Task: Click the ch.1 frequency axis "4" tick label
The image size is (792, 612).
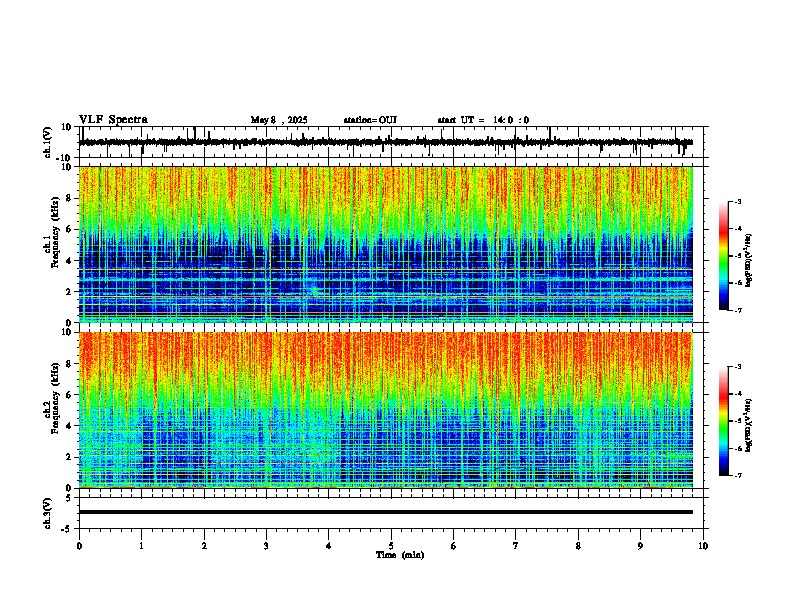Action: [x=70, y=261]
